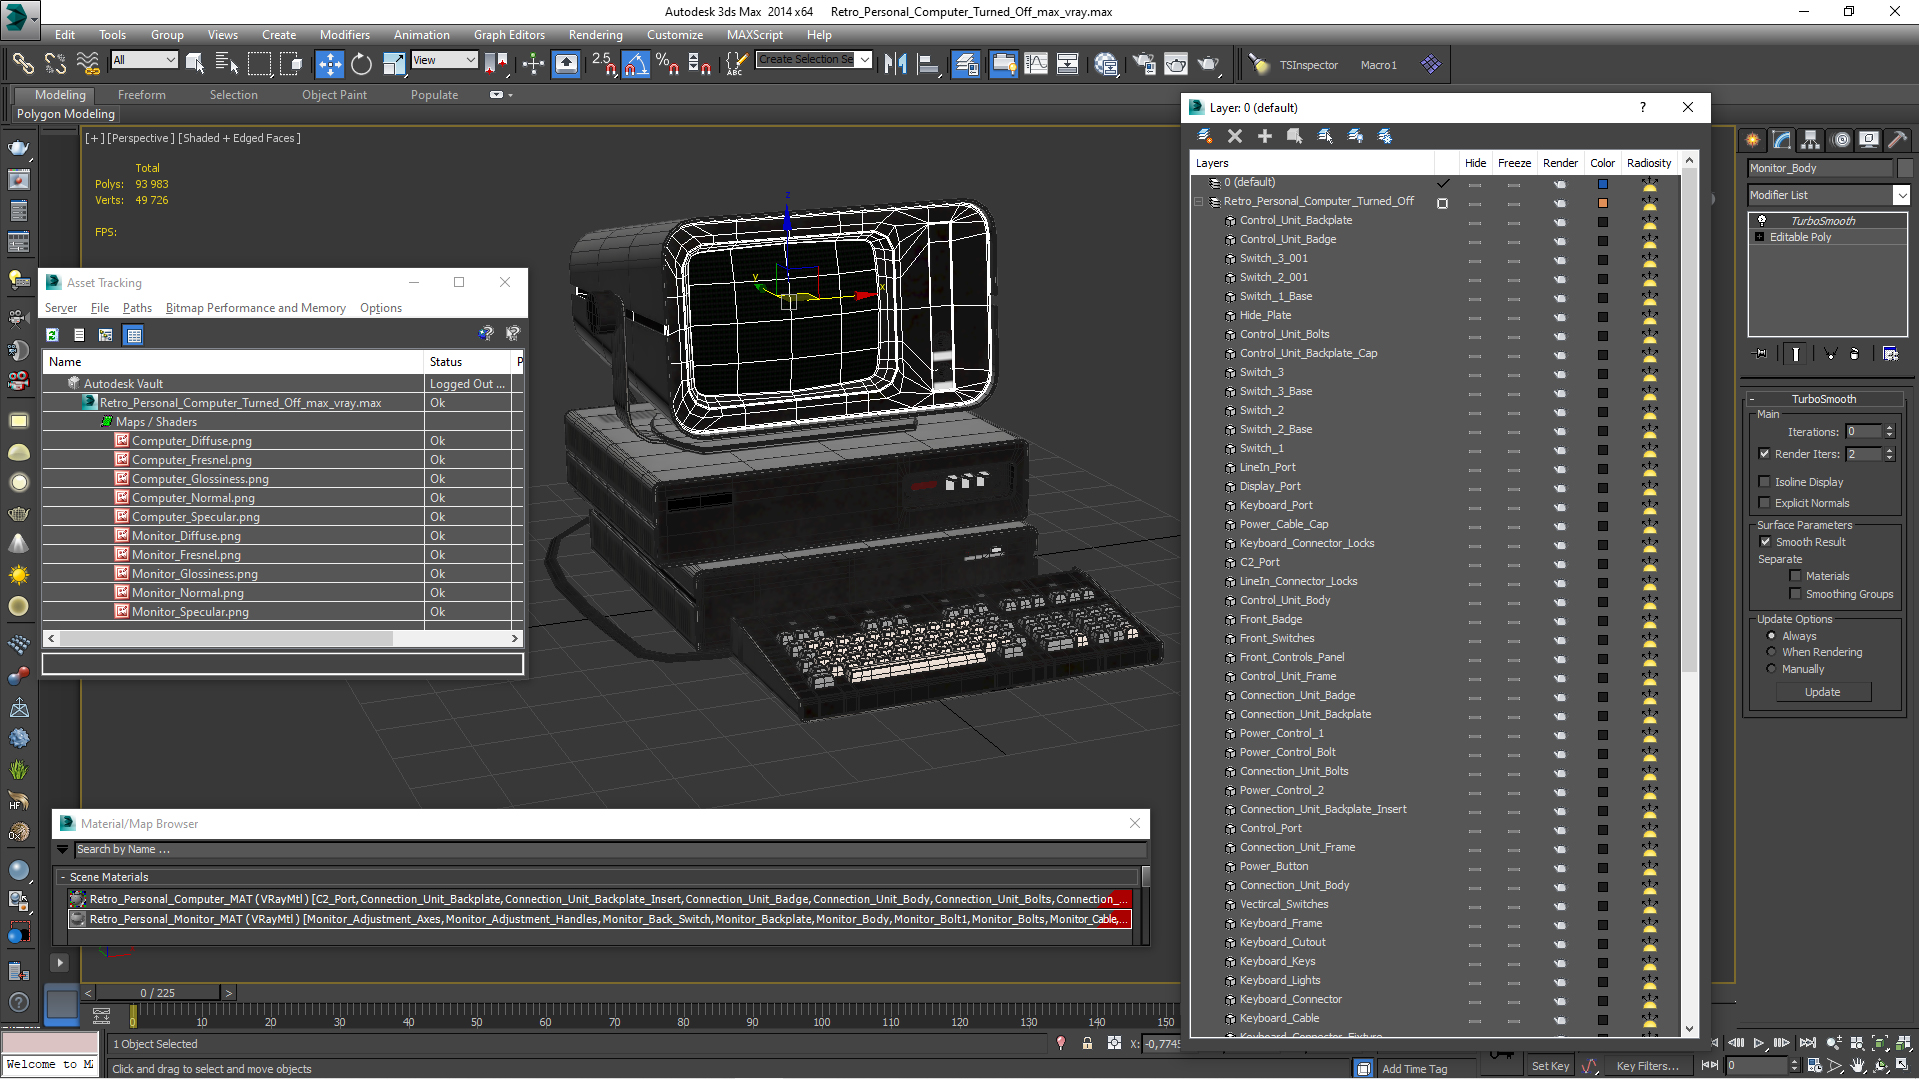Toggle Render Iters checkbox
Screen dimensions: 1920x1080
(x=1764, y=454)
